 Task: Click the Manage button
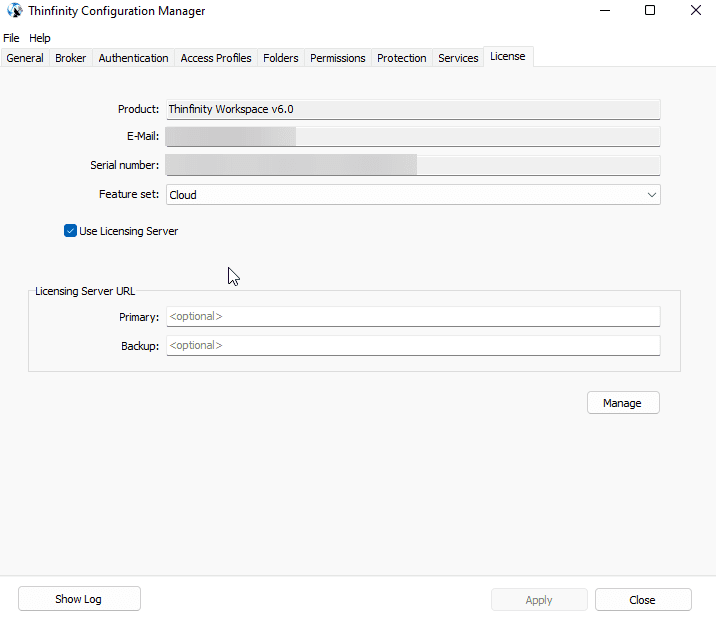tap(623, 403)
